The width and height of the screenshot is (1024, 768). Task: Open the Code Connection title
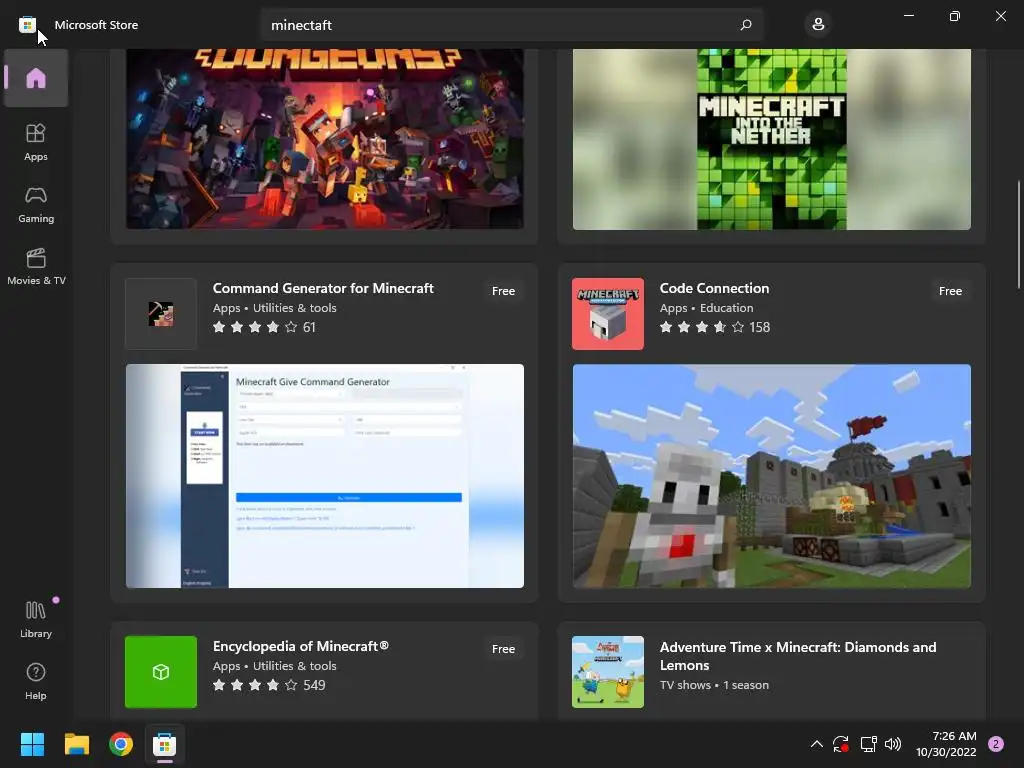(x=714, y=288)
